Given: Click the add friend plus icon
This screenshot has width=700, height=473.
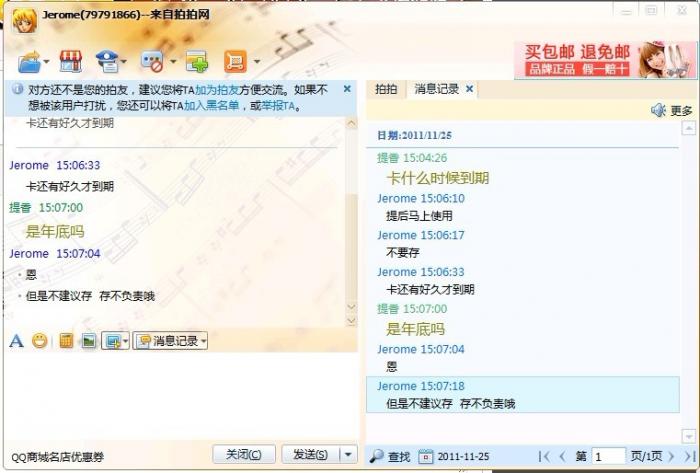Looking at the screenshot, I should click(197, 62).
